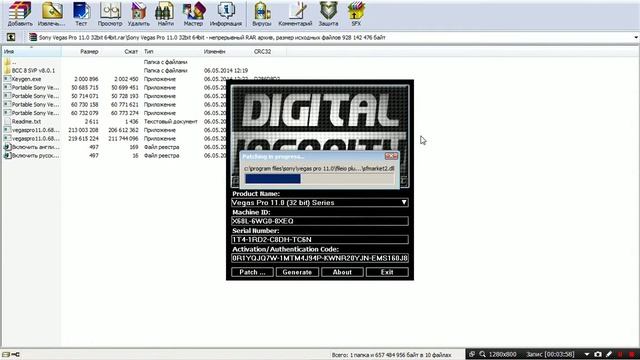Click the Извлечь (Extract) toolbar icon
Viewport: 640px width, 360px height.
51,14
